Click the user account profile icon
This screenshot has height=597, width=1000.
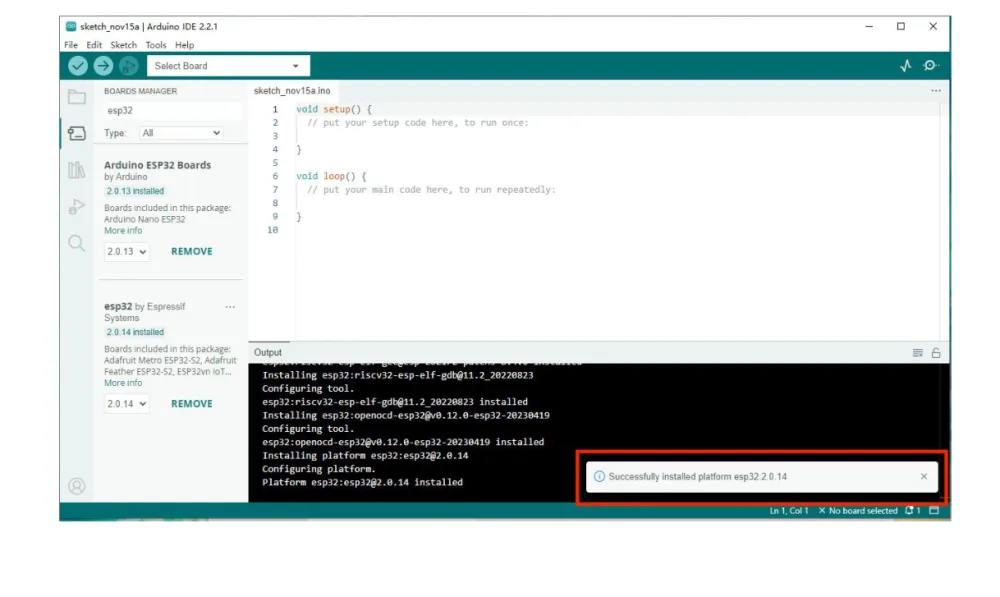(77, 487)
